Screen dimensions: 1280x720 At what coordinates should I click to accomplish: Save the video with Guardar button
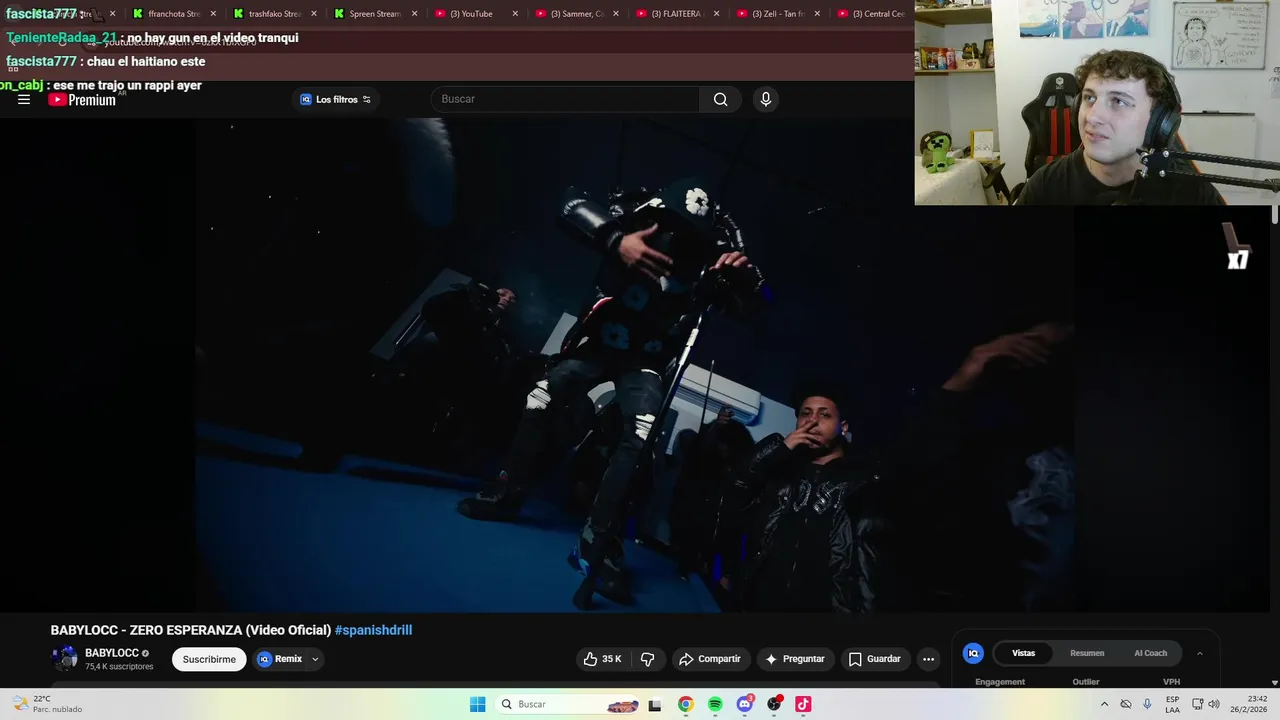tap(875, 659)
